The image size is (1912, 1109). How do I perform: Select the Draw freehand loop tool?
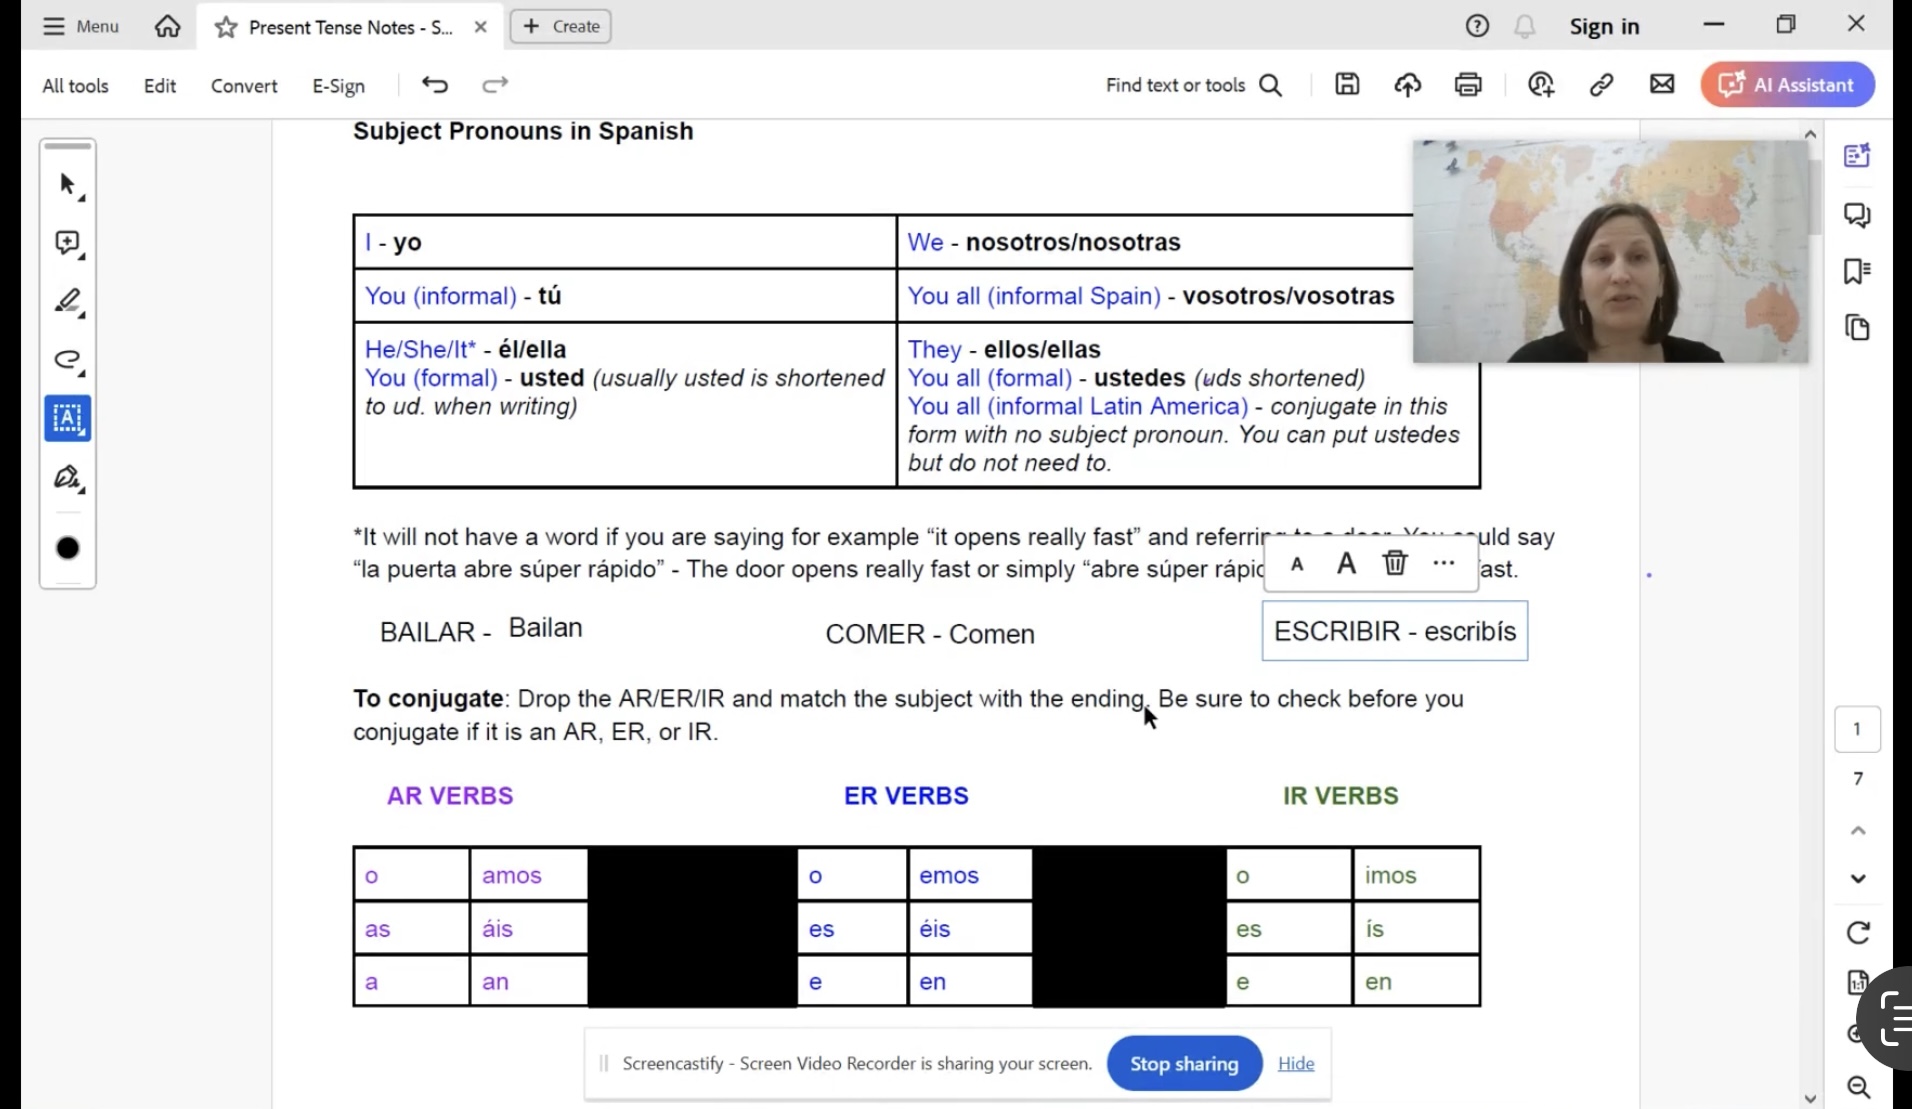click(68, 360)
